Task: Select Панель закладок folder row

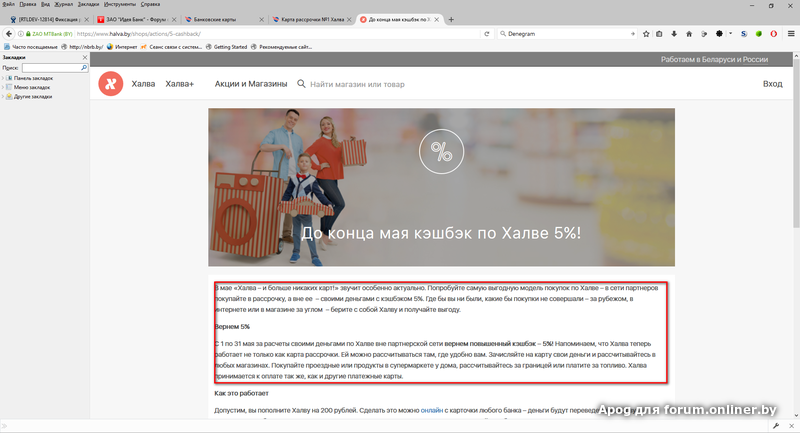Action: coord(30,78)
